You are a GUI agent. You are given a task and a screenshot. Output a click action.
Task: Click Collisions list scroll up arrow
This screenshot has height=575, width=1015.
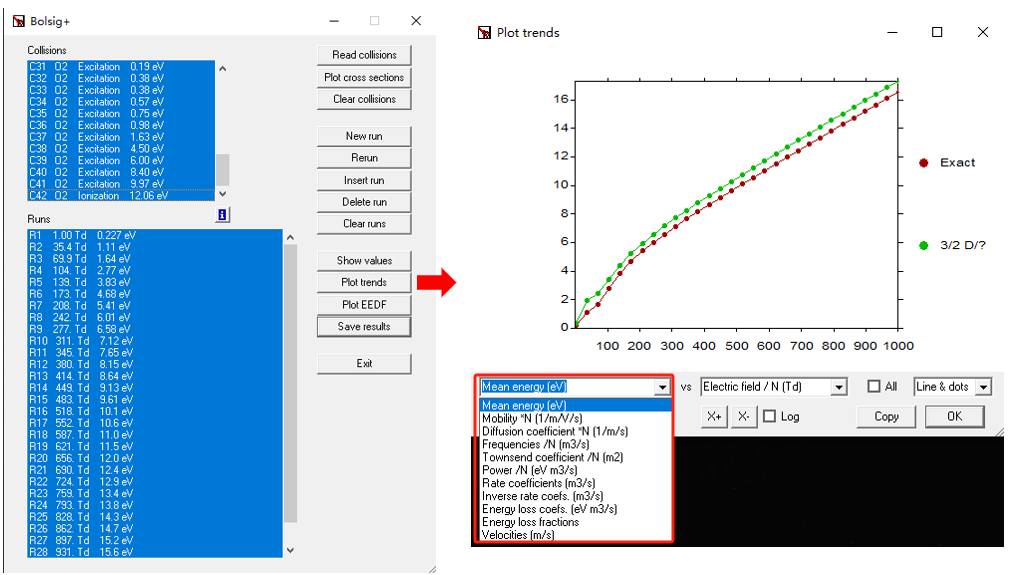point(223,68)
